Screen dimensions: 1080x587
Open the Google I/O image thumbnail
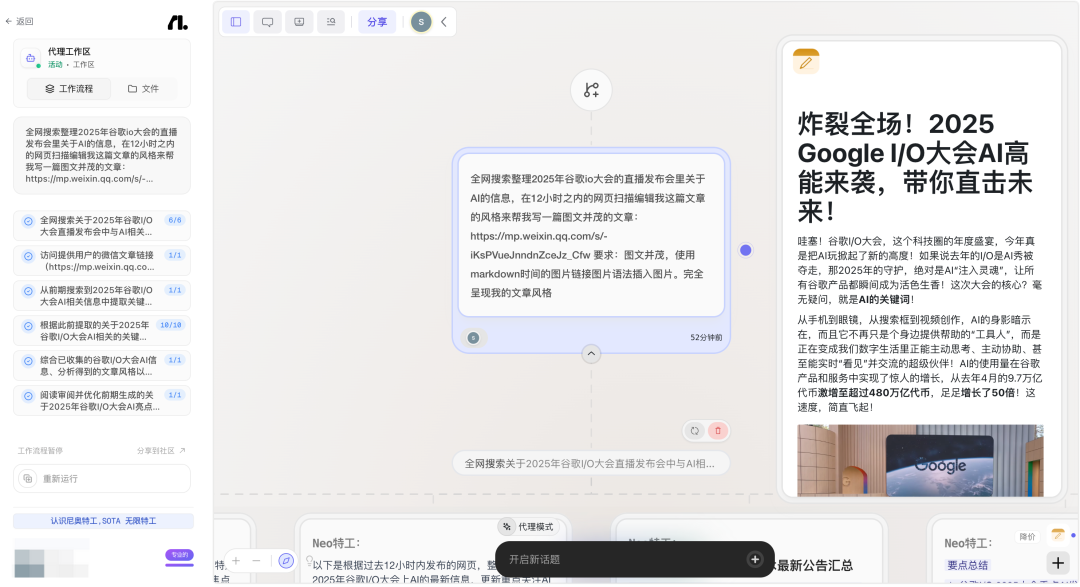pos(920,460)
